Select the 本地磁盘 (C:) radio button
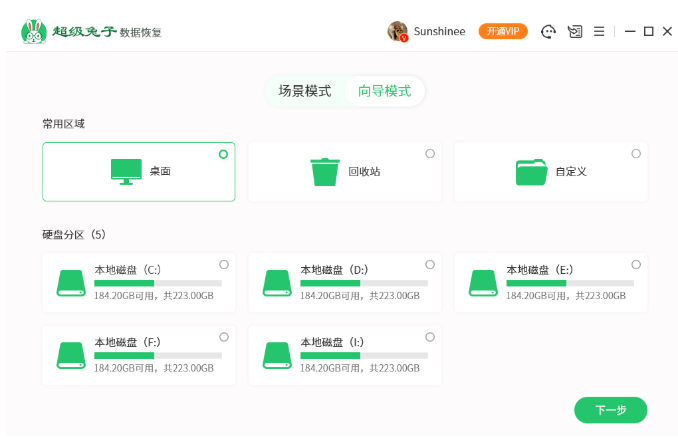The height and width of the screenshot is (442, 678). pyautogui.click(x=224, y=264)
